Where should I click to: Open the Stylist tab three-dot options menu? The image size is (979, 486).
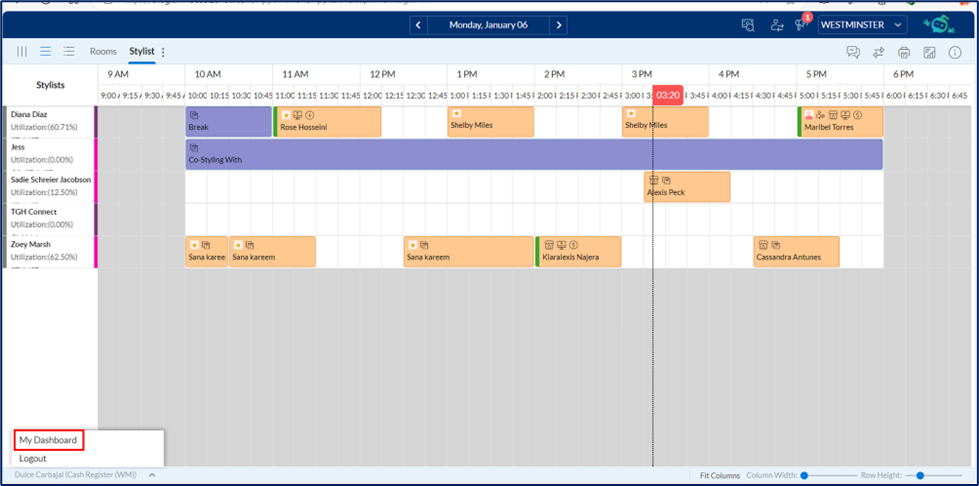click(164, 52)
